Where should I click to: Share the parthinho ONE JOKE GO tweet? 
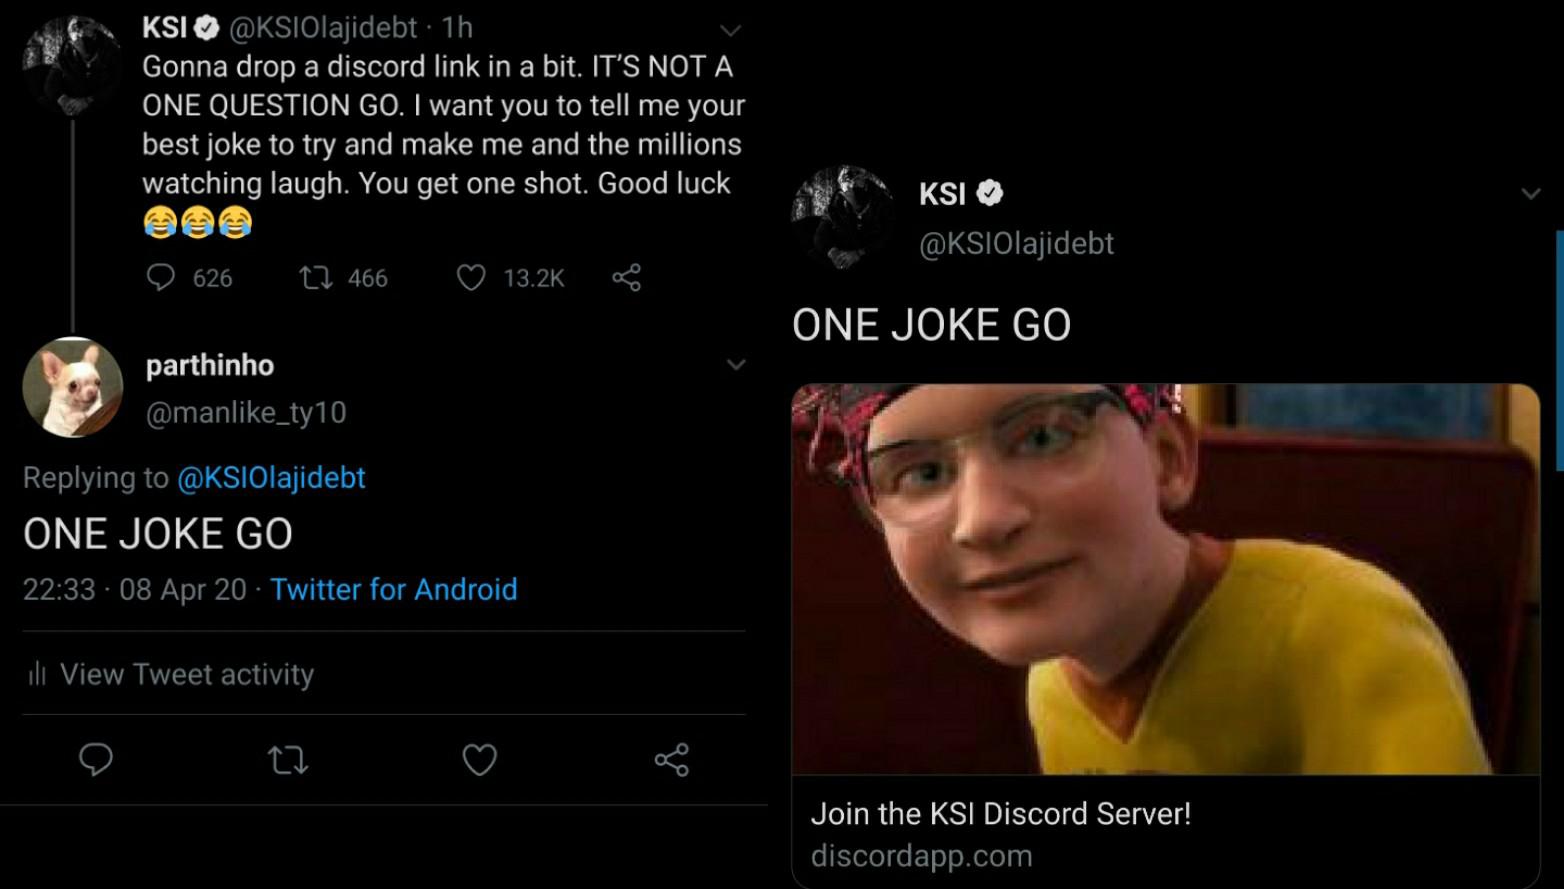click(x=671, y=760)
